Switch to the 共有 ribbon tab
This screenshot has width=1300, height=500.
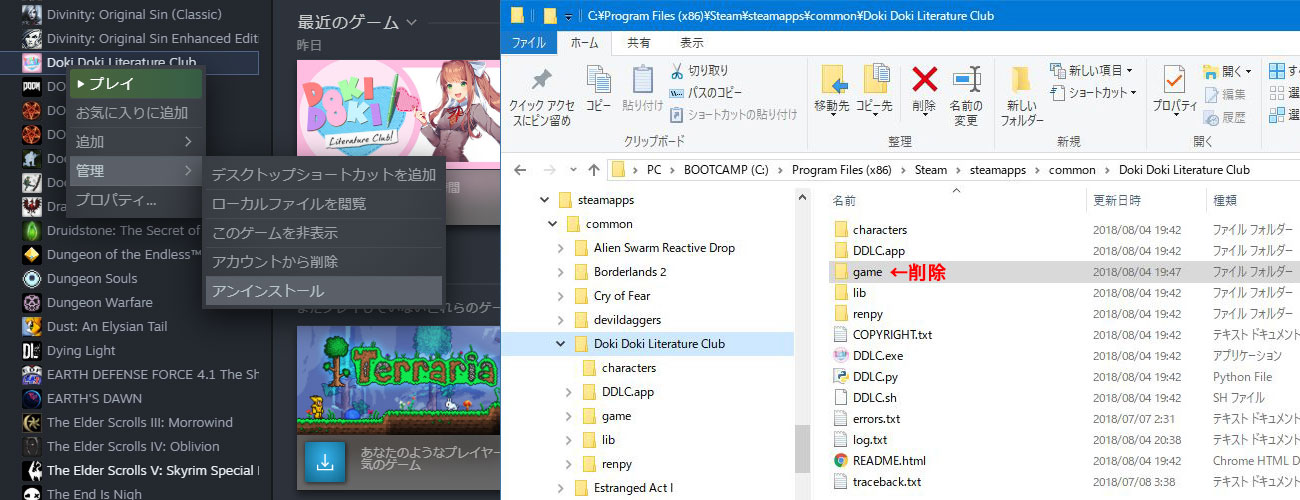(x=638, y=43)
